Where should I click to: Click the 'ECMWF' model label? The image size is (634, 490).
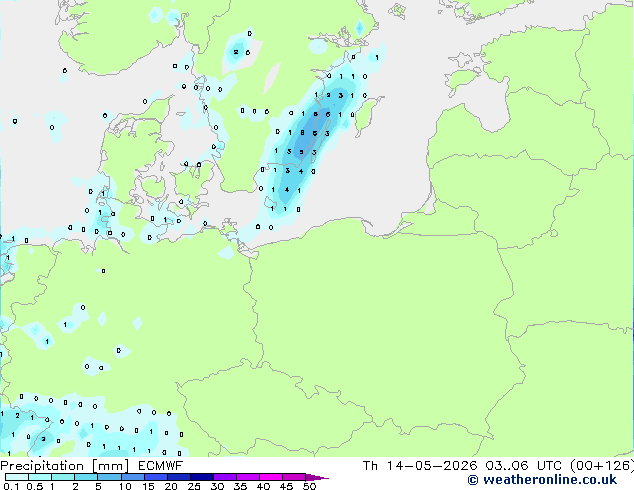click(161, 466)
